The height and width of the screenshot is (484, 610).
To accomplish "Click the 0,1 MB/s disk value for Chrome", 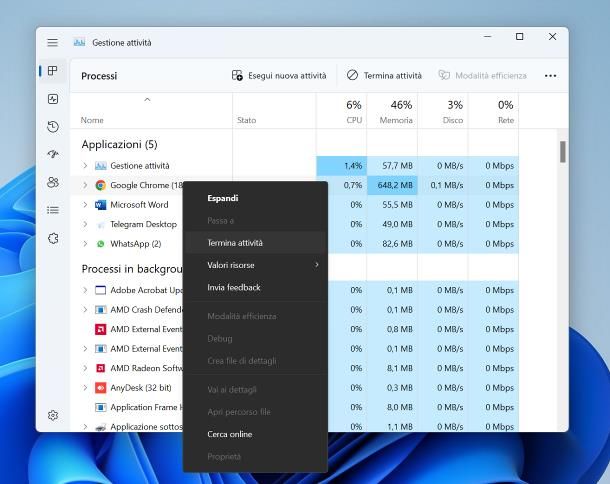I will 443,185.
